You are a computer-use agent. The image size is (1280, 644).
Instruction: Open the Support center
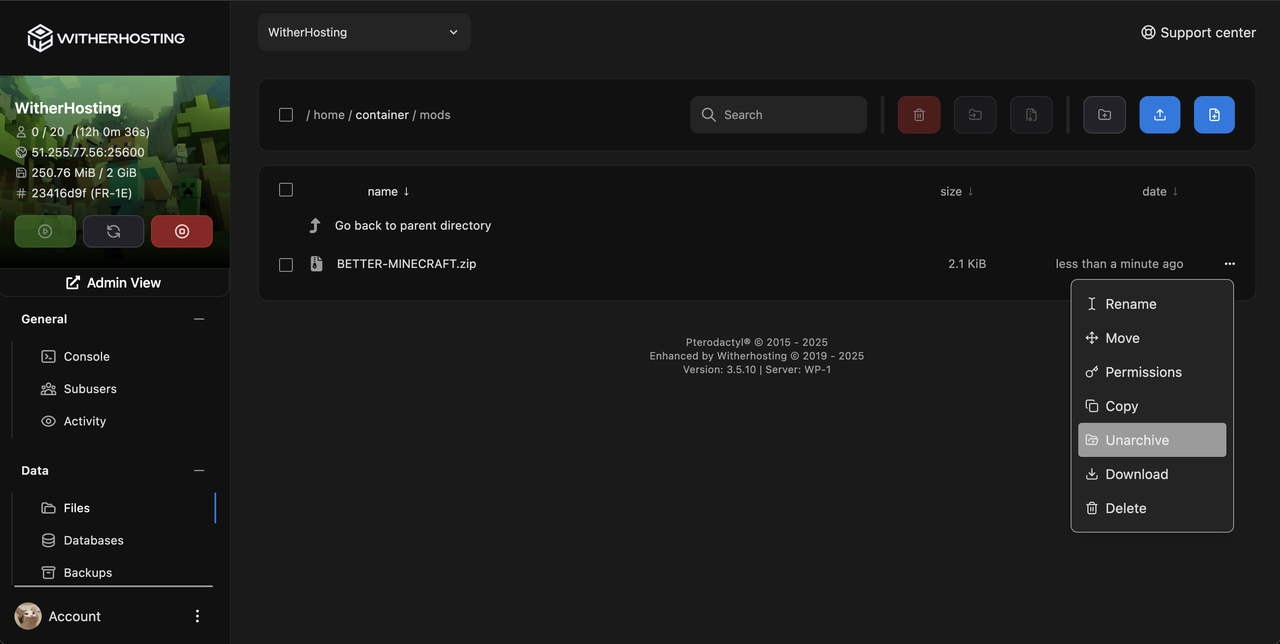click(x=1198, y=32)
